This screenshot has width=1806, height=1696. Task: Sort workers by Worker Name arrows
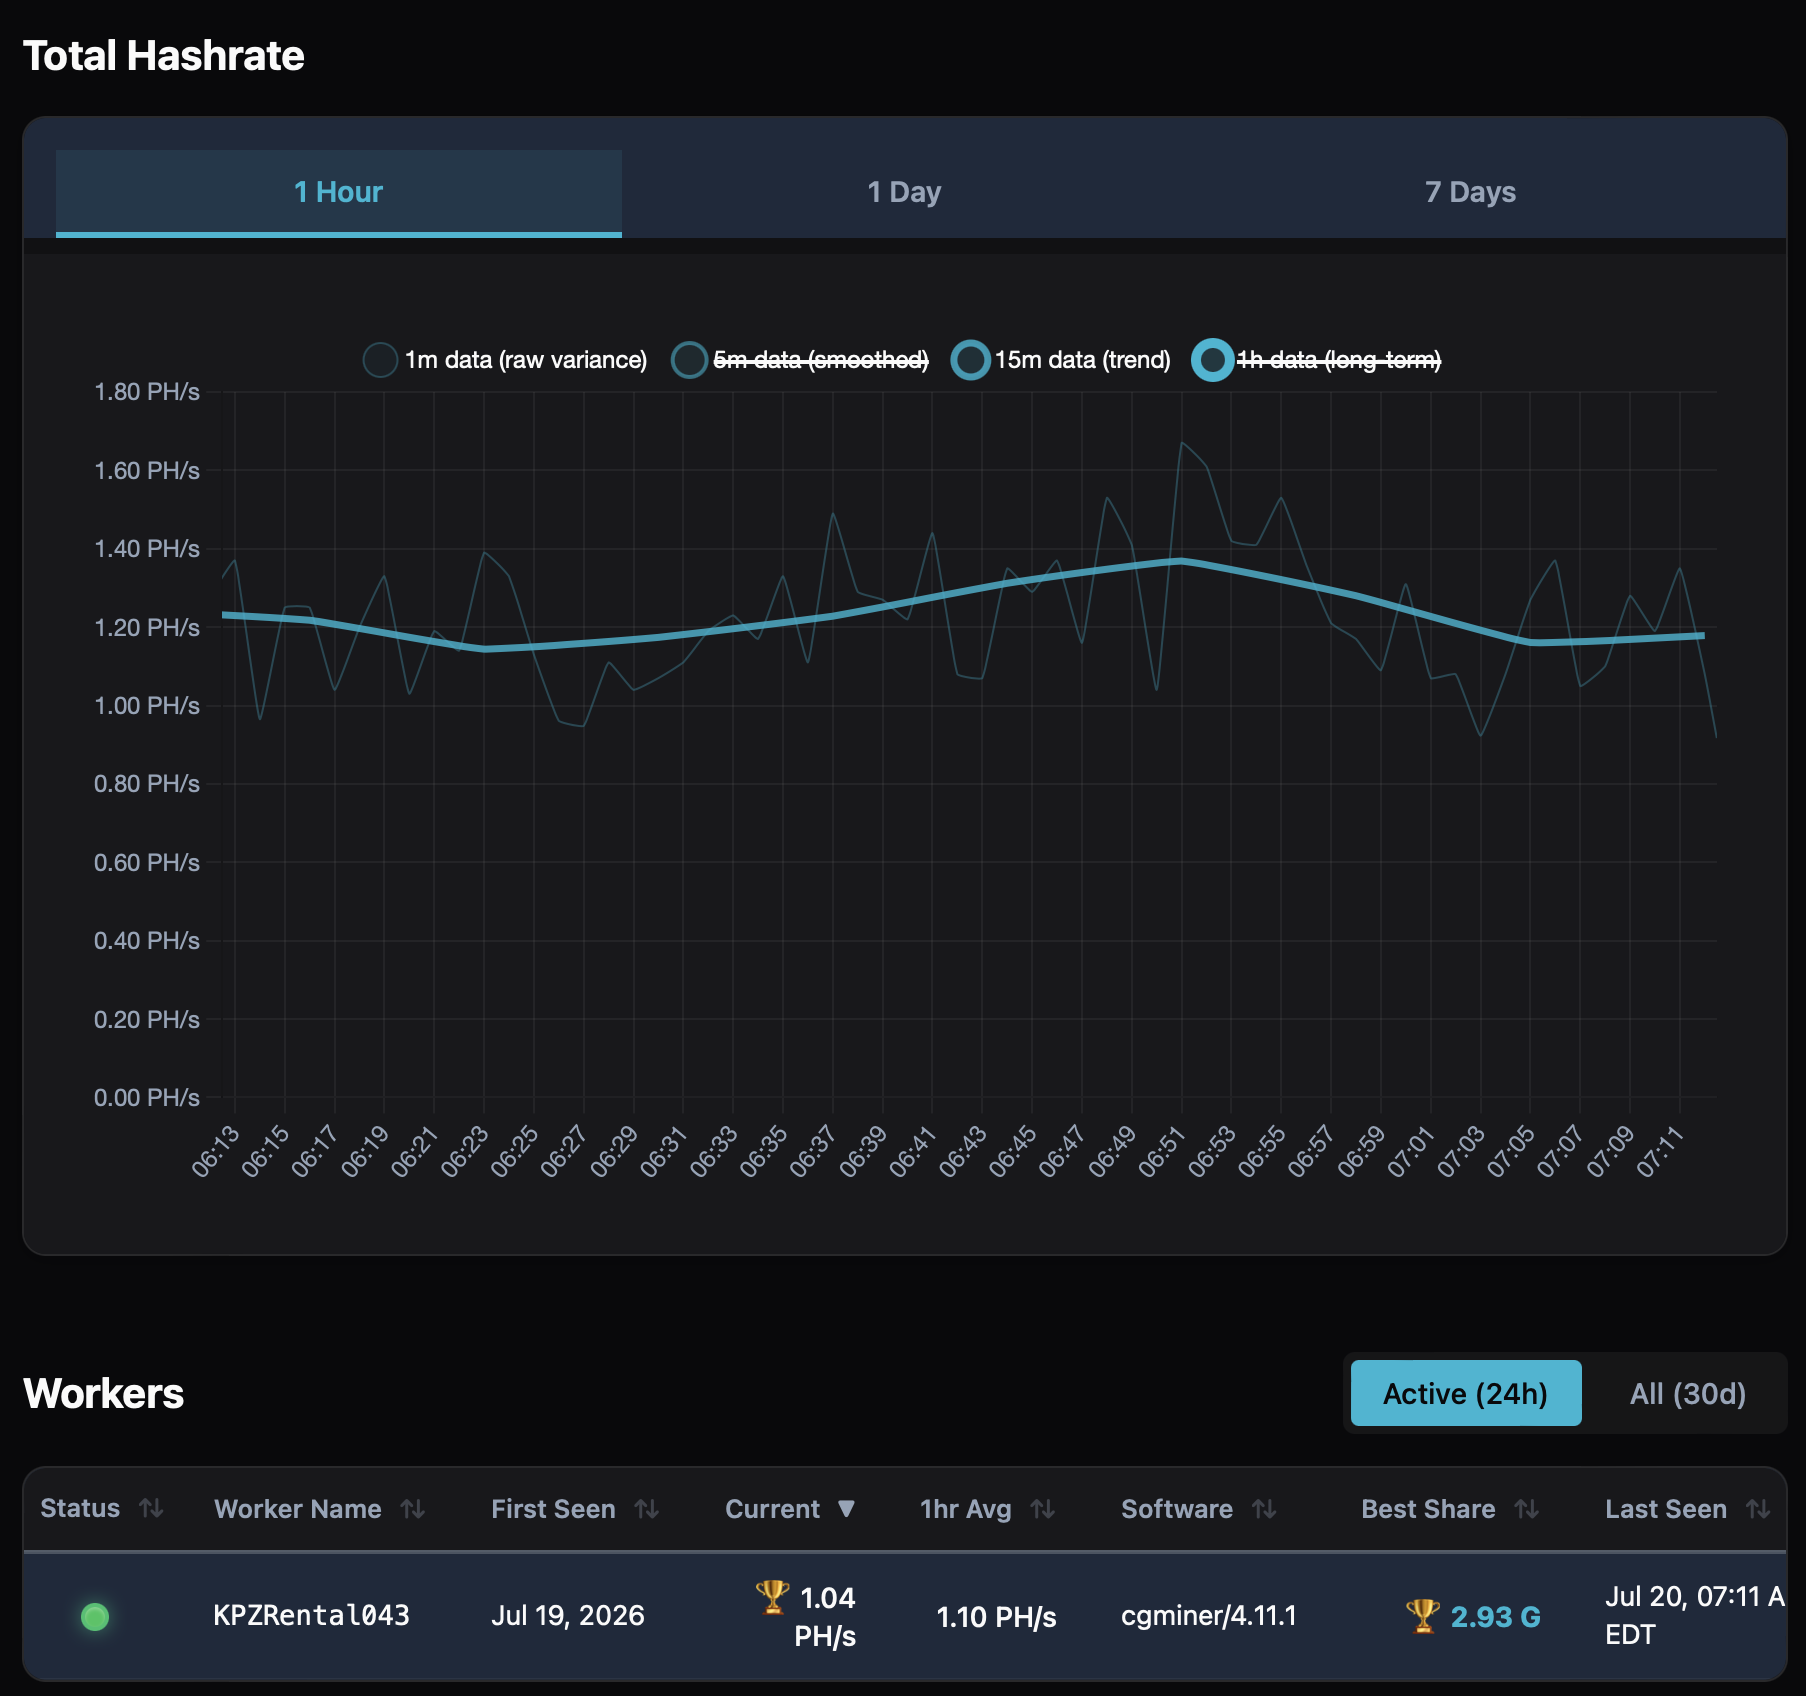tap(413, 1509)
